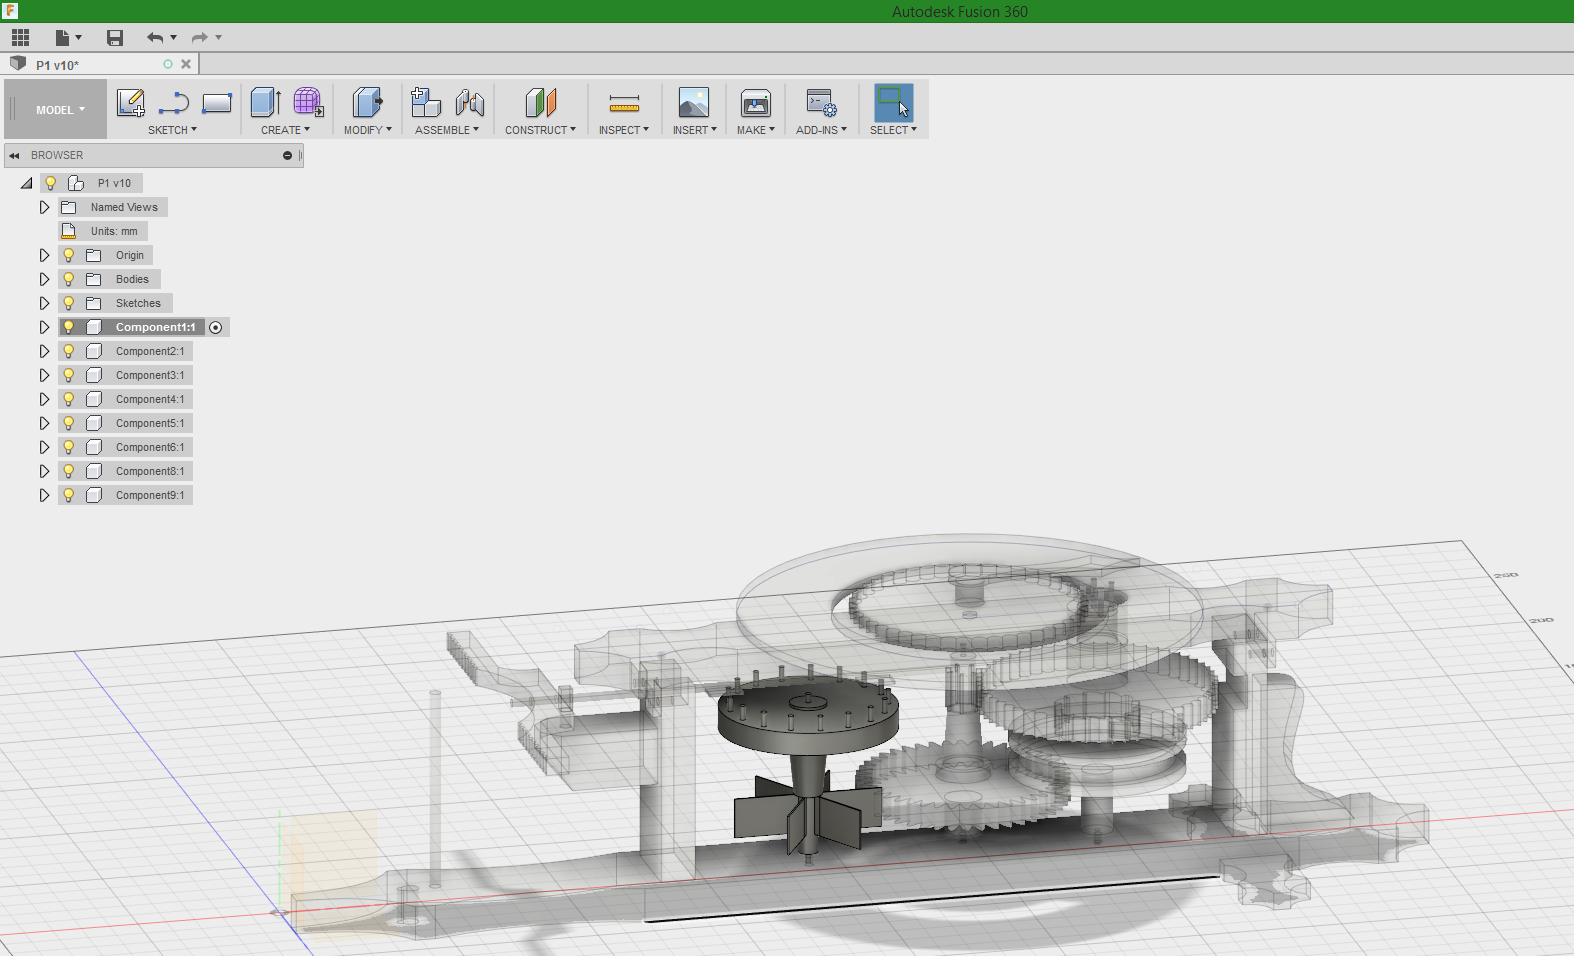Click the Joint icon in Assemble

469,102
